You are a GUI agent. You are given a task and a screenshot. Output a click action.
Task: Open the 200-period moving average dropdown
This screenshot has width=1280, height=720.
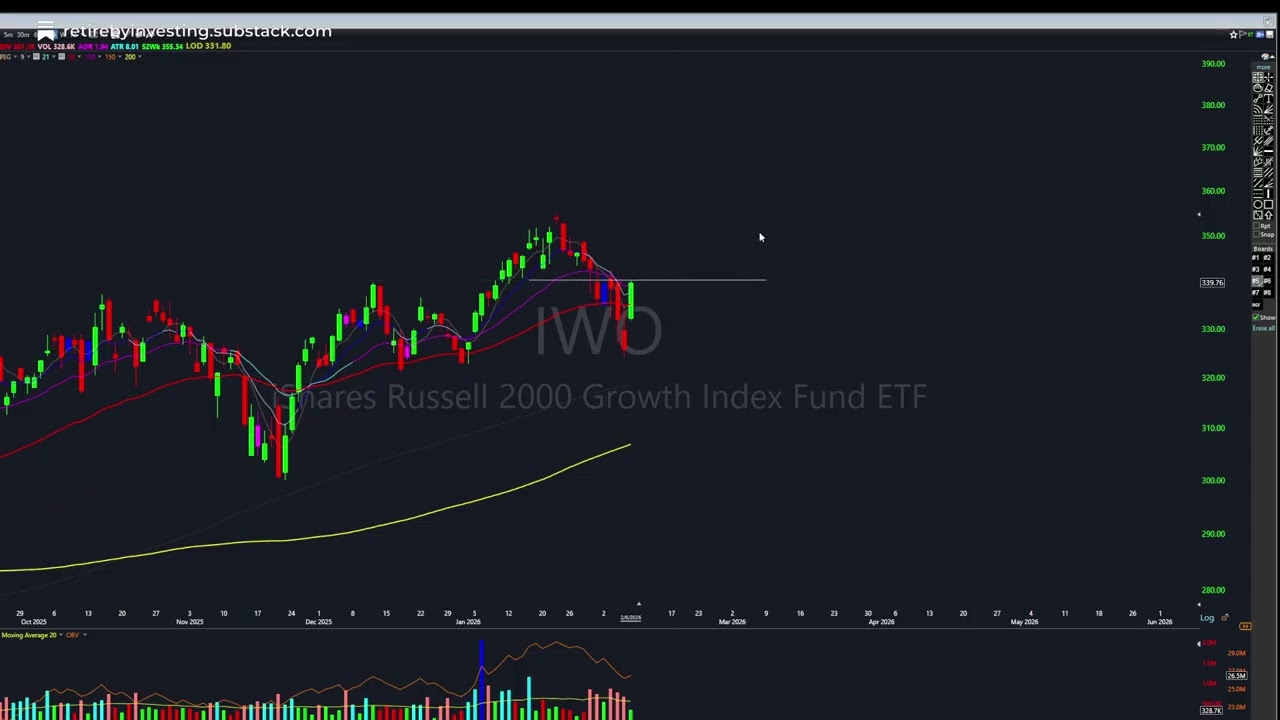140,57
